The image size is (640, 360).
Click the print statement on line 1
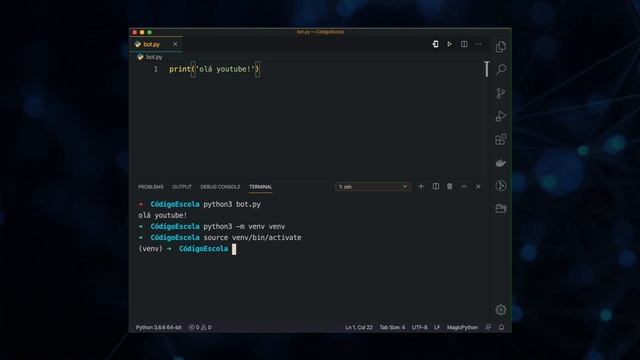coord(214,69)
